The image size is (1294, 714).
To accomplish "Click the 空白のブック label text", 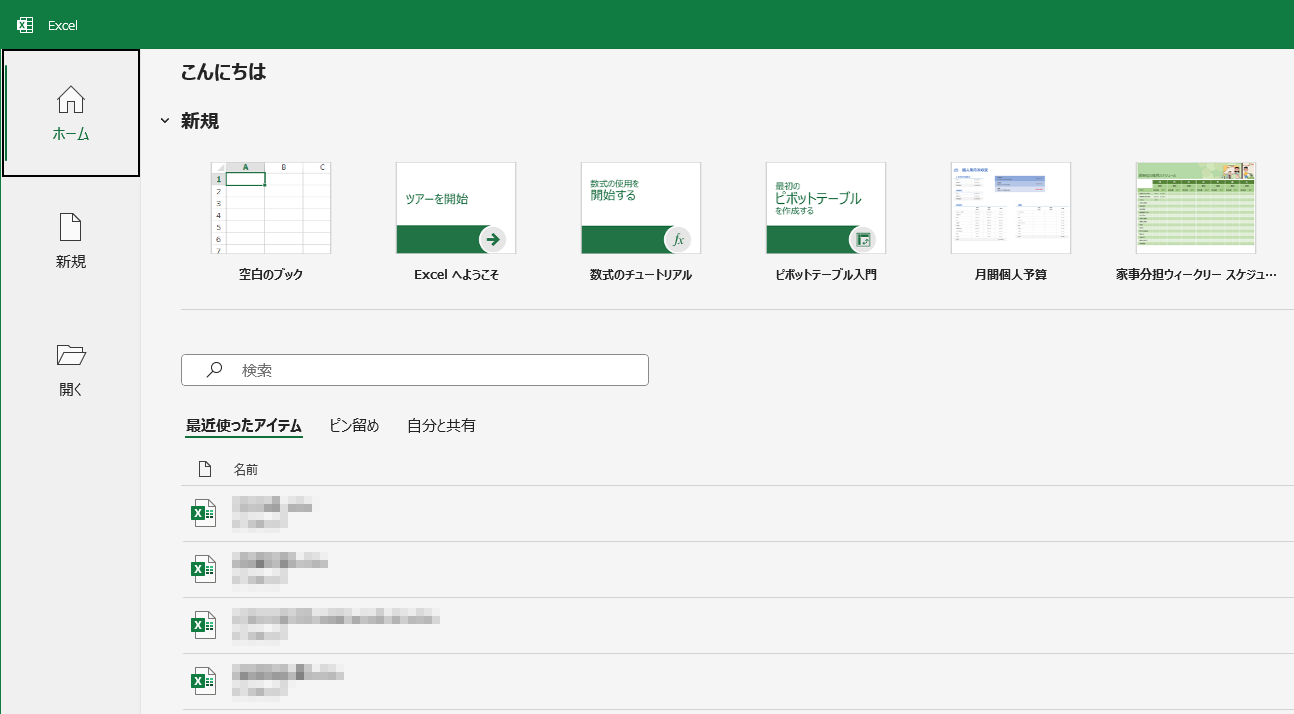I will (270, 273).
